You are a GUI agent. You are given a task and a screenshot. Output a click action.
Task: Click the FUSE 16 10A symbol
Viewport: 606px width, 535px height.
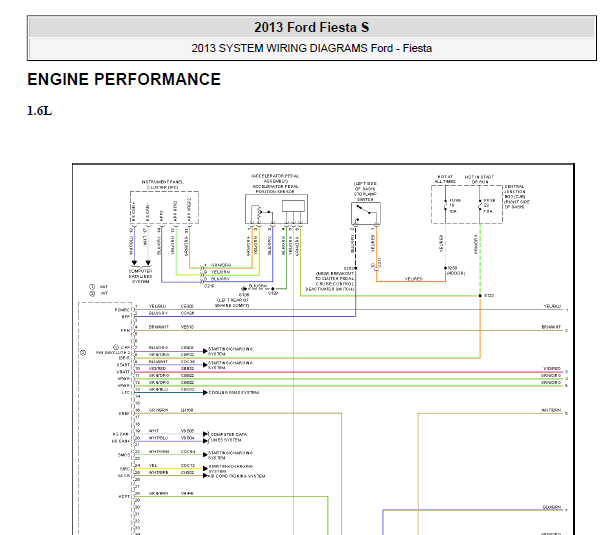click(x=445, y=206)
